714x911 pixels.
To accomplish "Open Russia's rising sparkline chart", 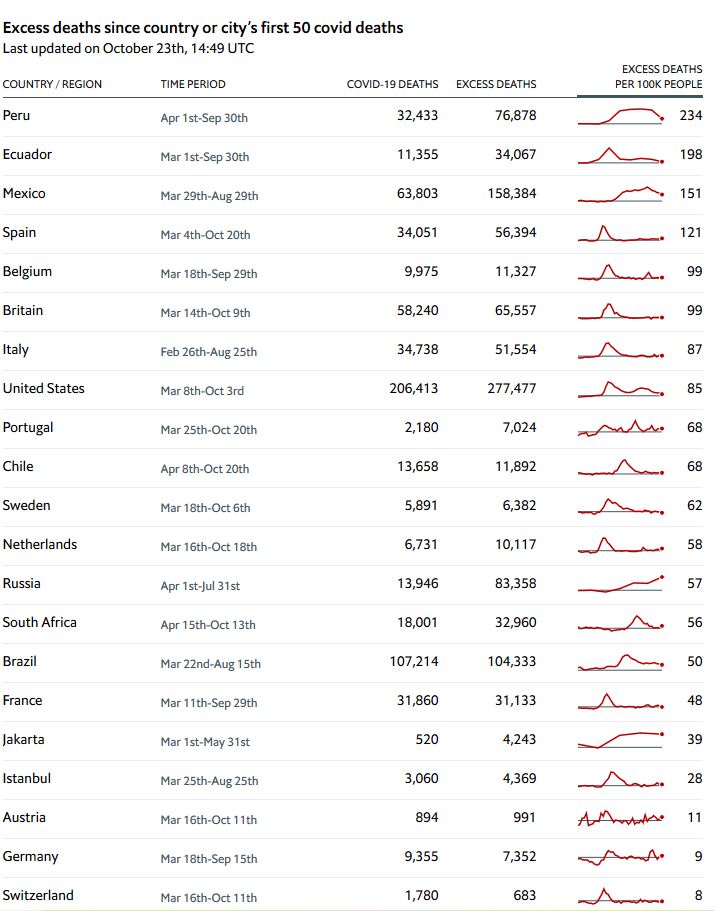I will [620, 584].
